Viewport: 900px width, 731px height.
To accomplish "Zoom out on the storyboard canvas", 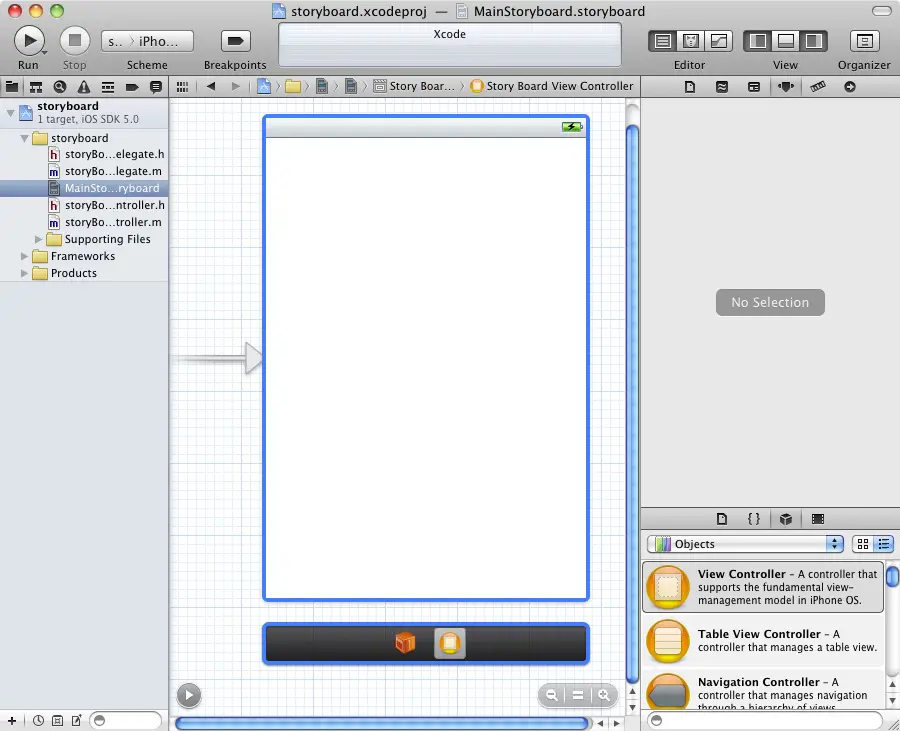I will point(552,695).
